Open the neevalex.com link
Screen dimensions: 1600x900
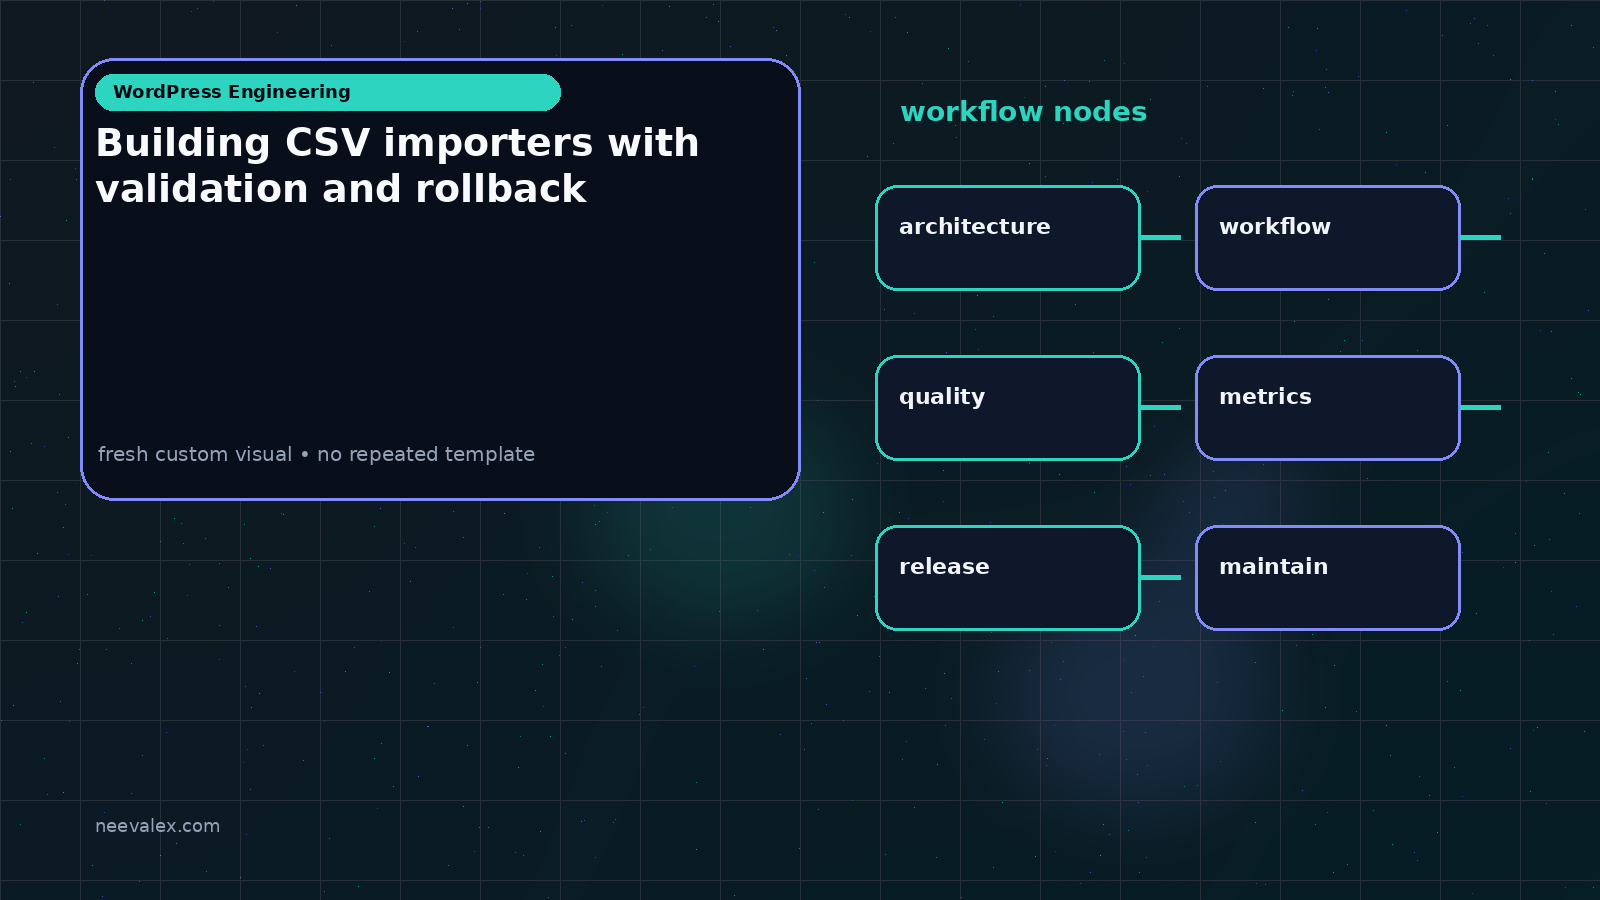(x=157, y=826)
